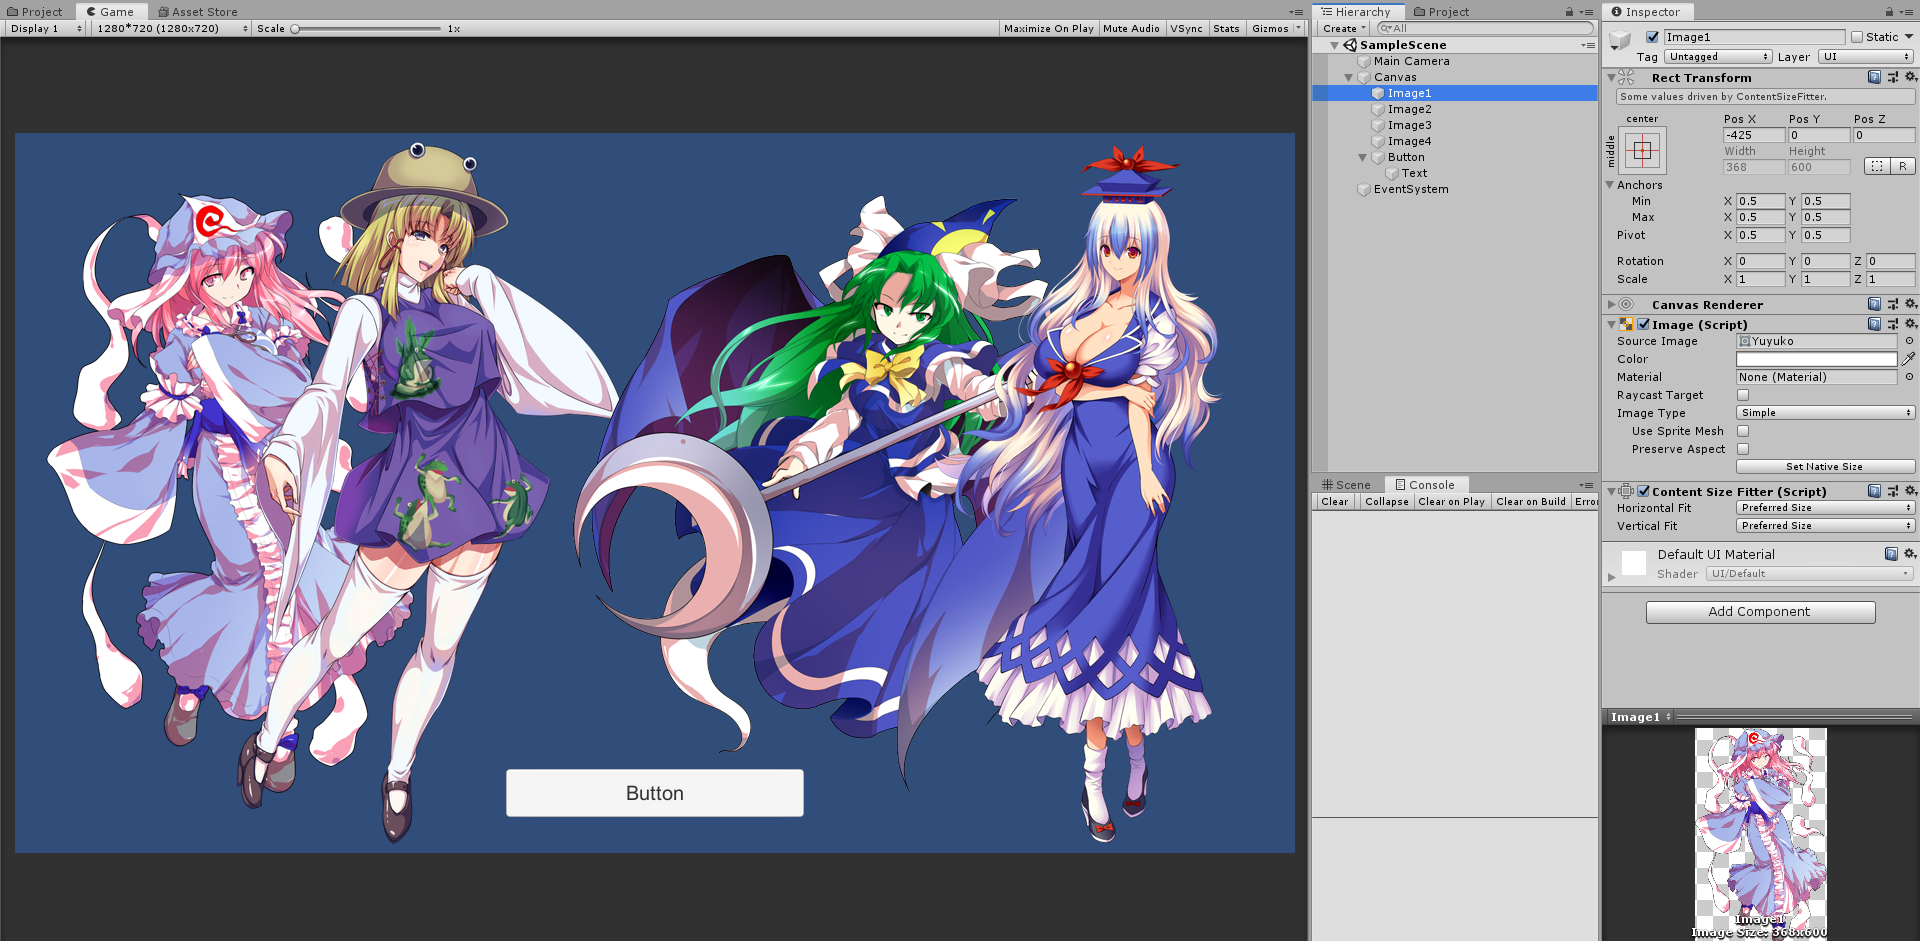Pick Source Image with object picker circle
Image resolution: width=1920 pixels, height=941 pixels.
1909,341
